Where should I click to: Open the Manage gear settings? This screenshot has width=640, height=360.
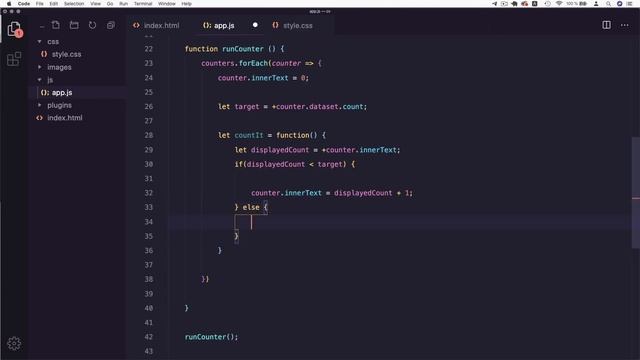tap(14, 344)
